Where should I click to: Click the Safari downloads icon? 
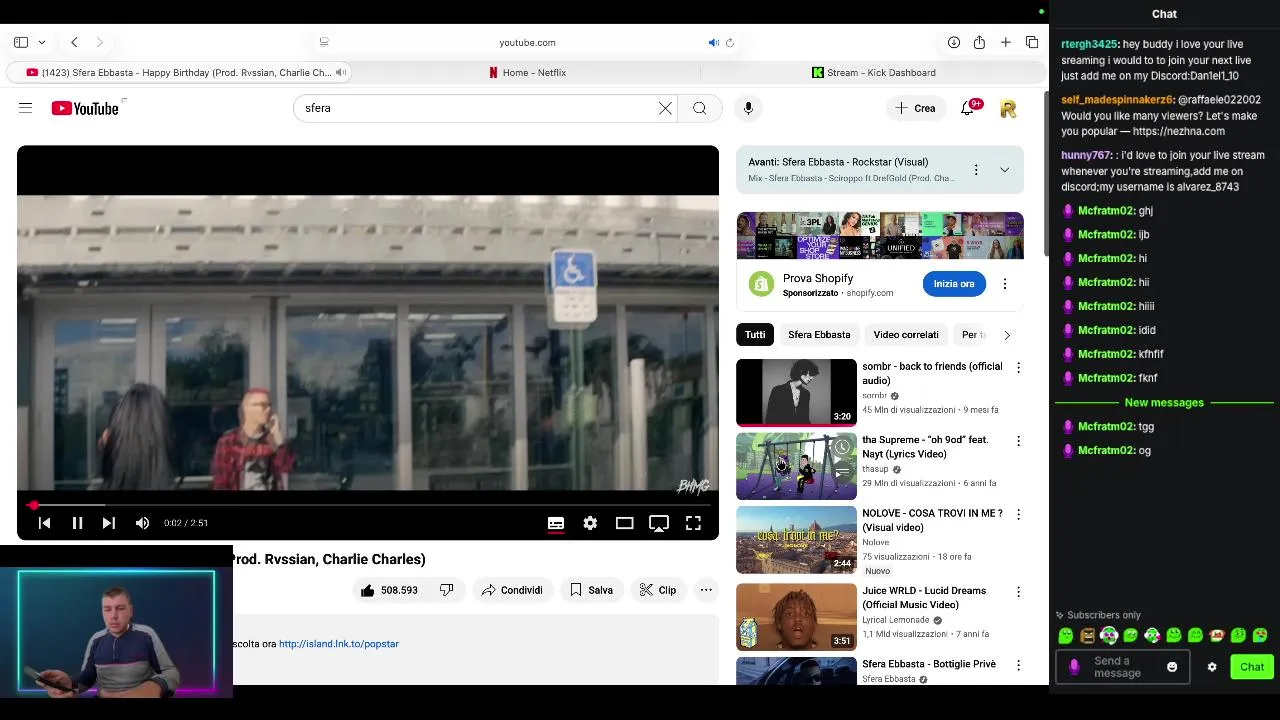[954, 42]
